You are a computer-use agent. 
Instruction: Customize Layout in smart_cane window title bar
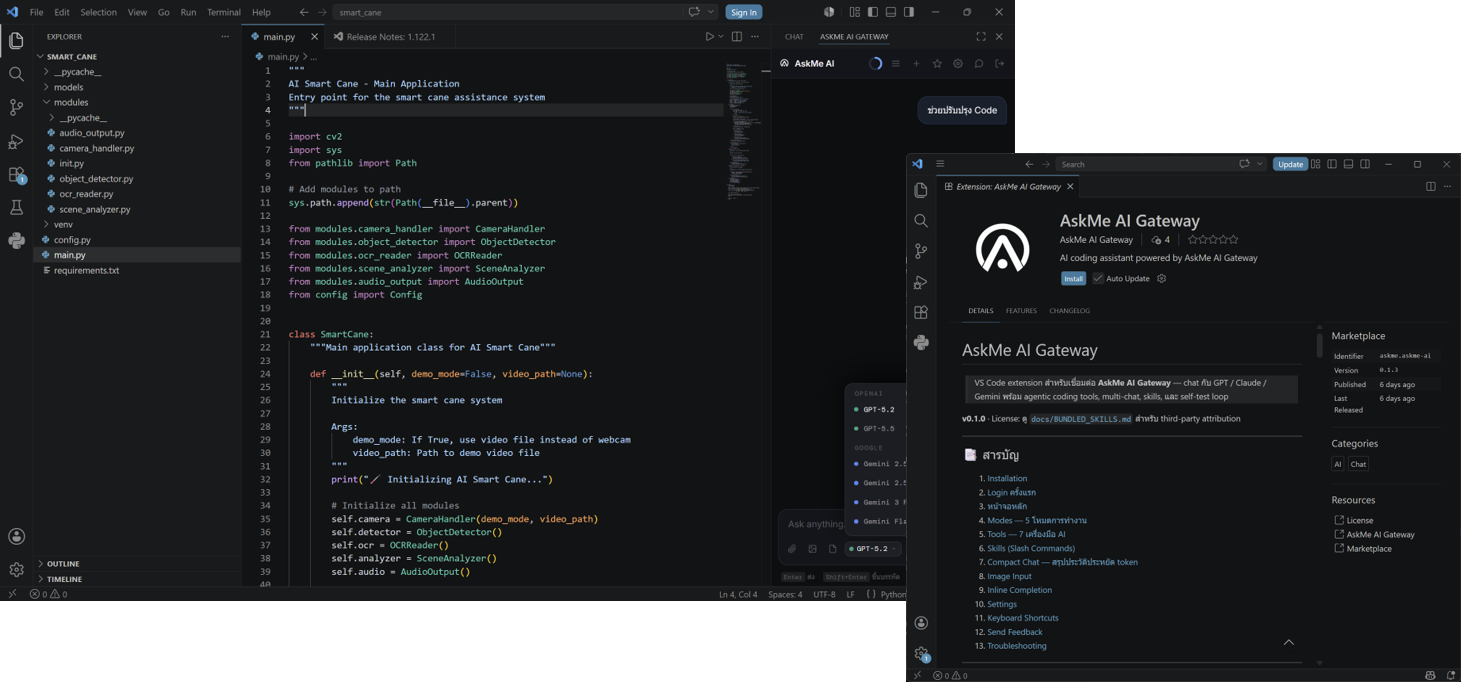pyautogui.click(x=855, y=12)
